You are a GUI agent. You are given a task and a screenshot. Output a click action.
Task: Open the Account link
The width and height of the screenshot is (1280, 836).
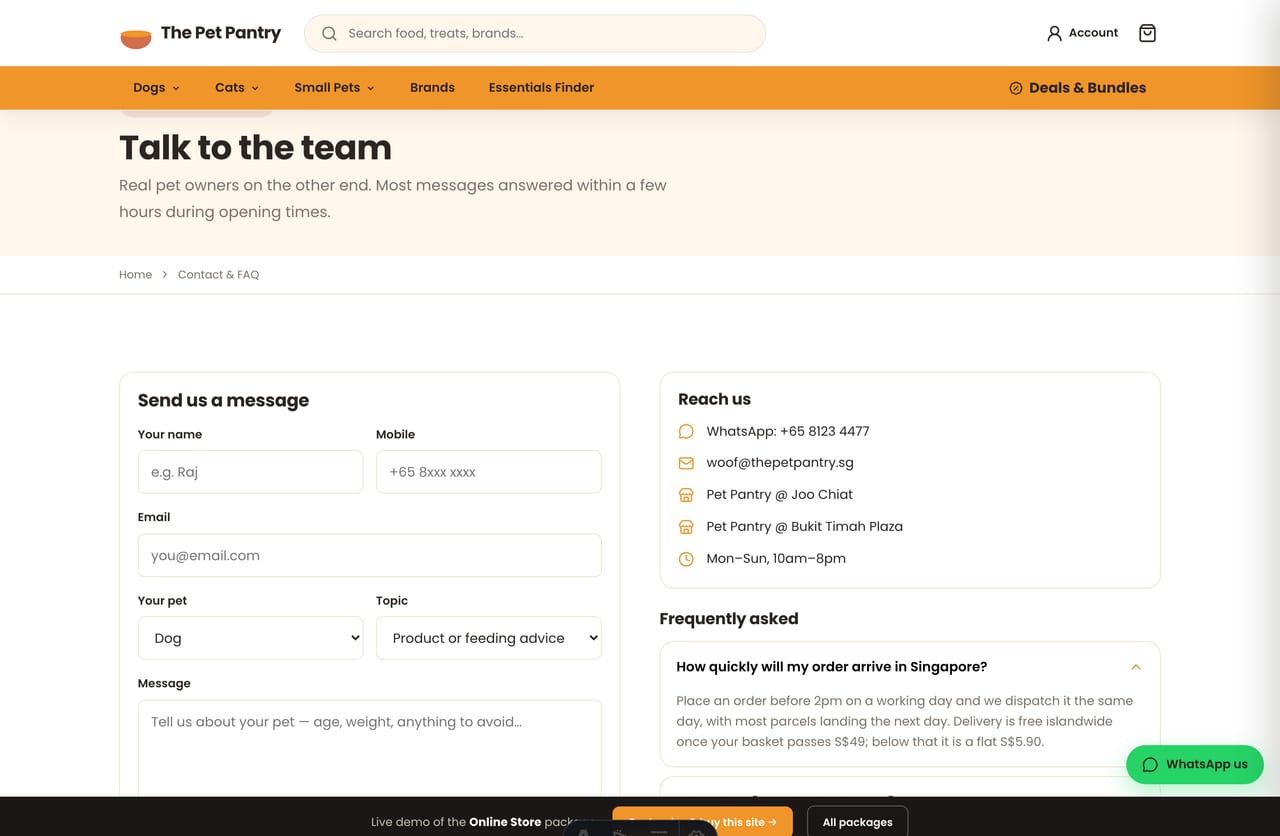pyautogui.click(x=1082, y=33)
